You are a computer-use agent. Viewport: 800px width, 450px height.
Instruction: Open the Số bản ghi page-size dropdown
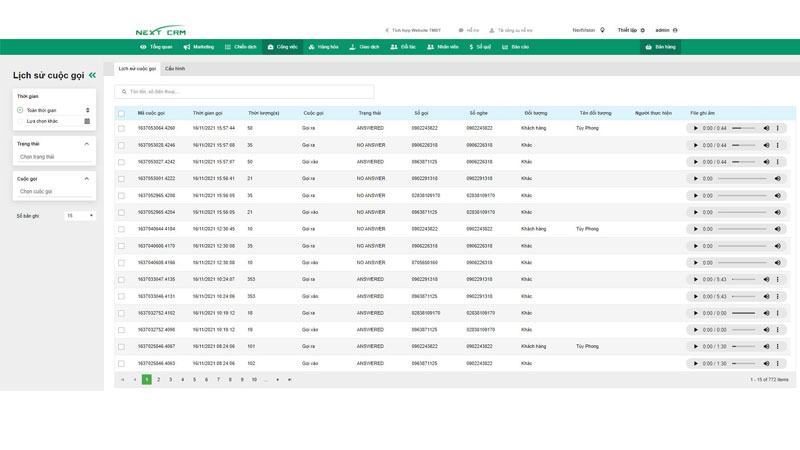pos(79,215)
